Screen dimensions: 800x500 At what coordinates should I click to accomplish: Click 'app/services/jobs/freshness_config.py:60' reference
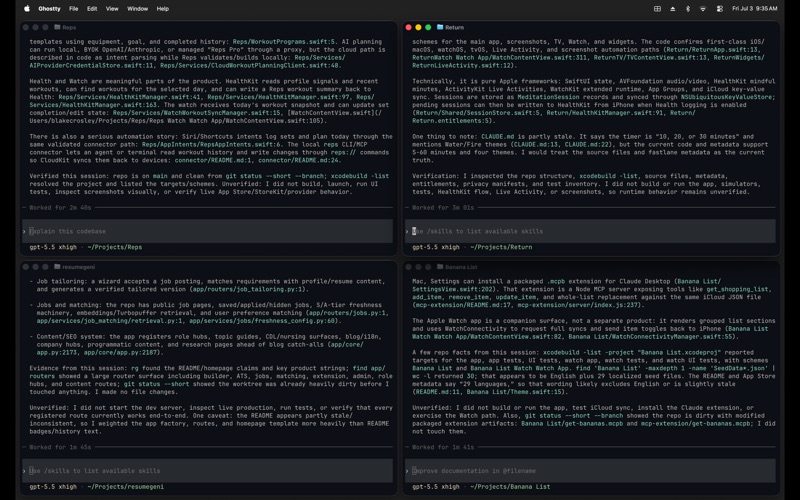point(263,321)
